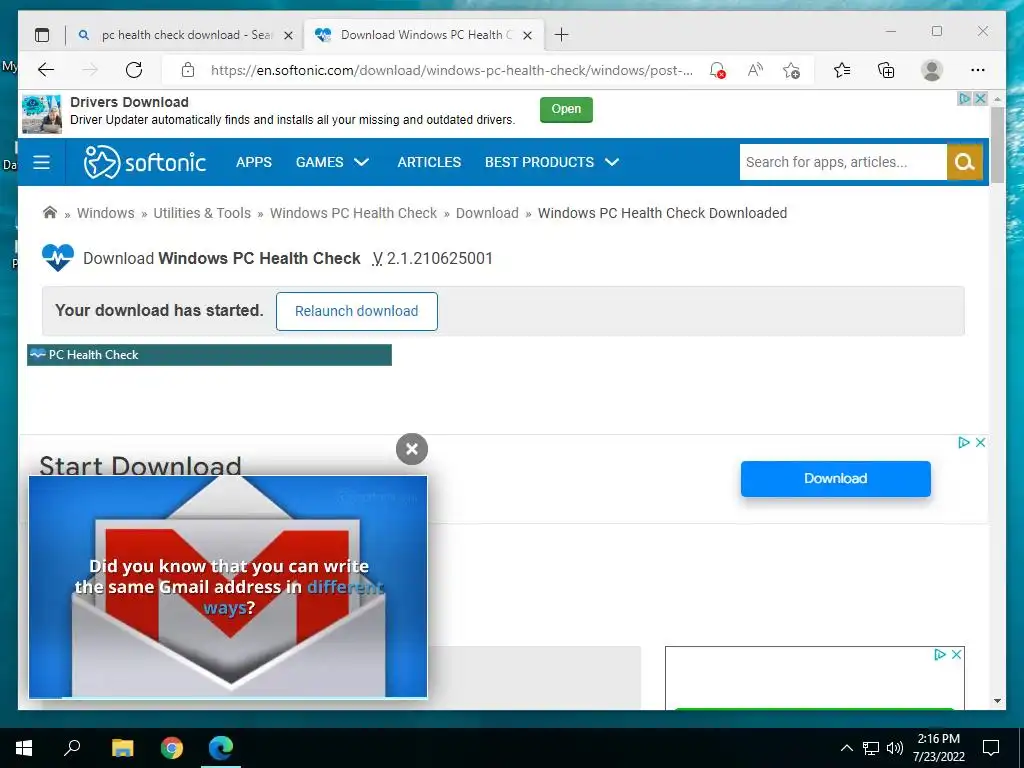This screenshot has width=1024, height=768.
Task: Click the Edge tab actions menu icon
Action: 42,35
